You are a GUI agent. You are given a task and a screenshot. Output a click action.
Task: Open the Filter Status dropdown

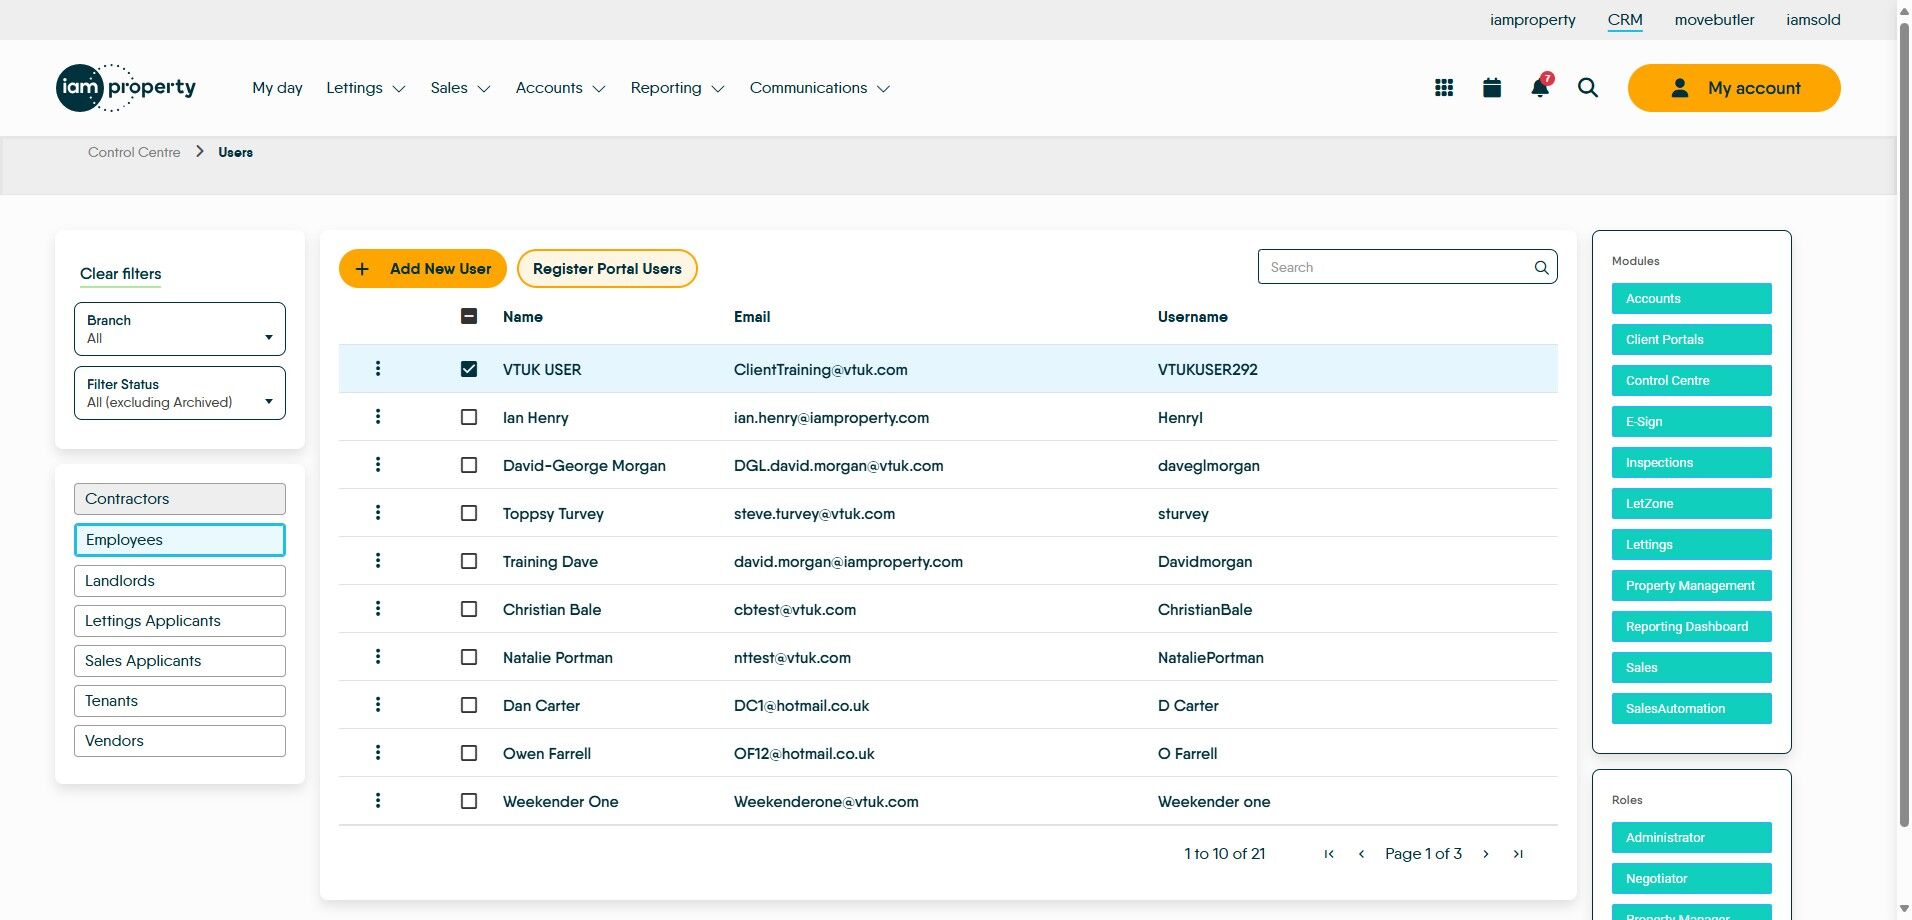(x=180, y=393)
